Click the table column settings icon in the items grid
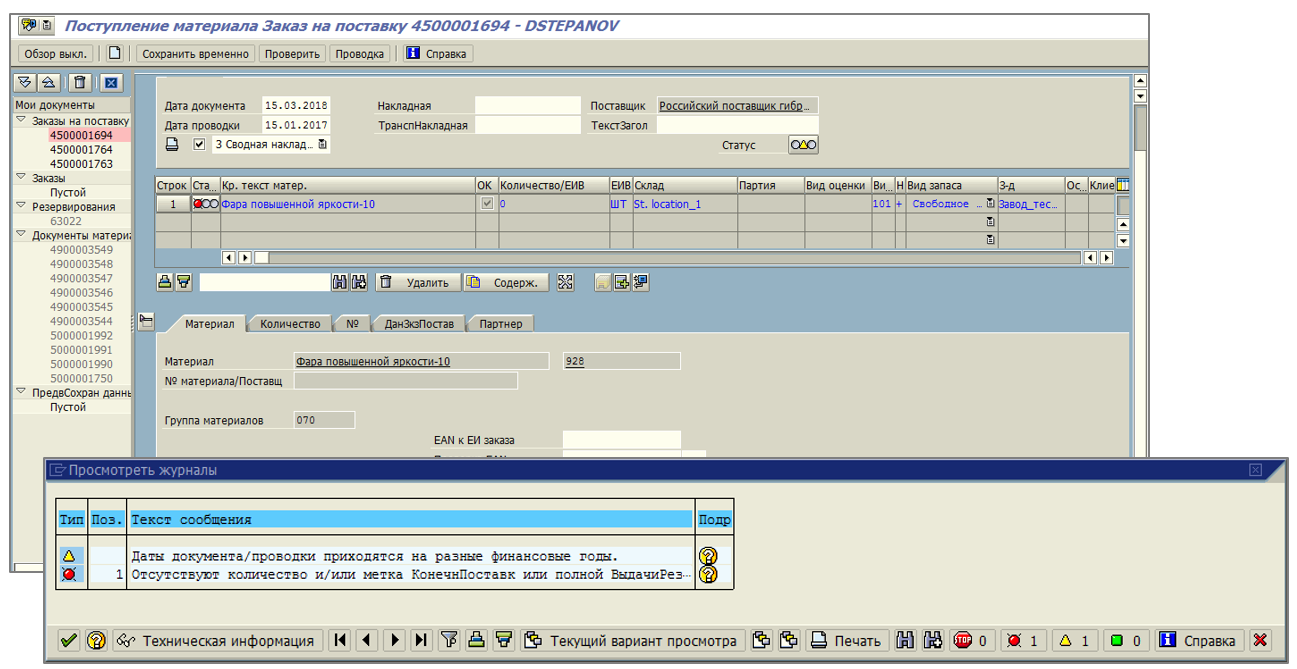1297x669 pixels. tap(1123, 185)
